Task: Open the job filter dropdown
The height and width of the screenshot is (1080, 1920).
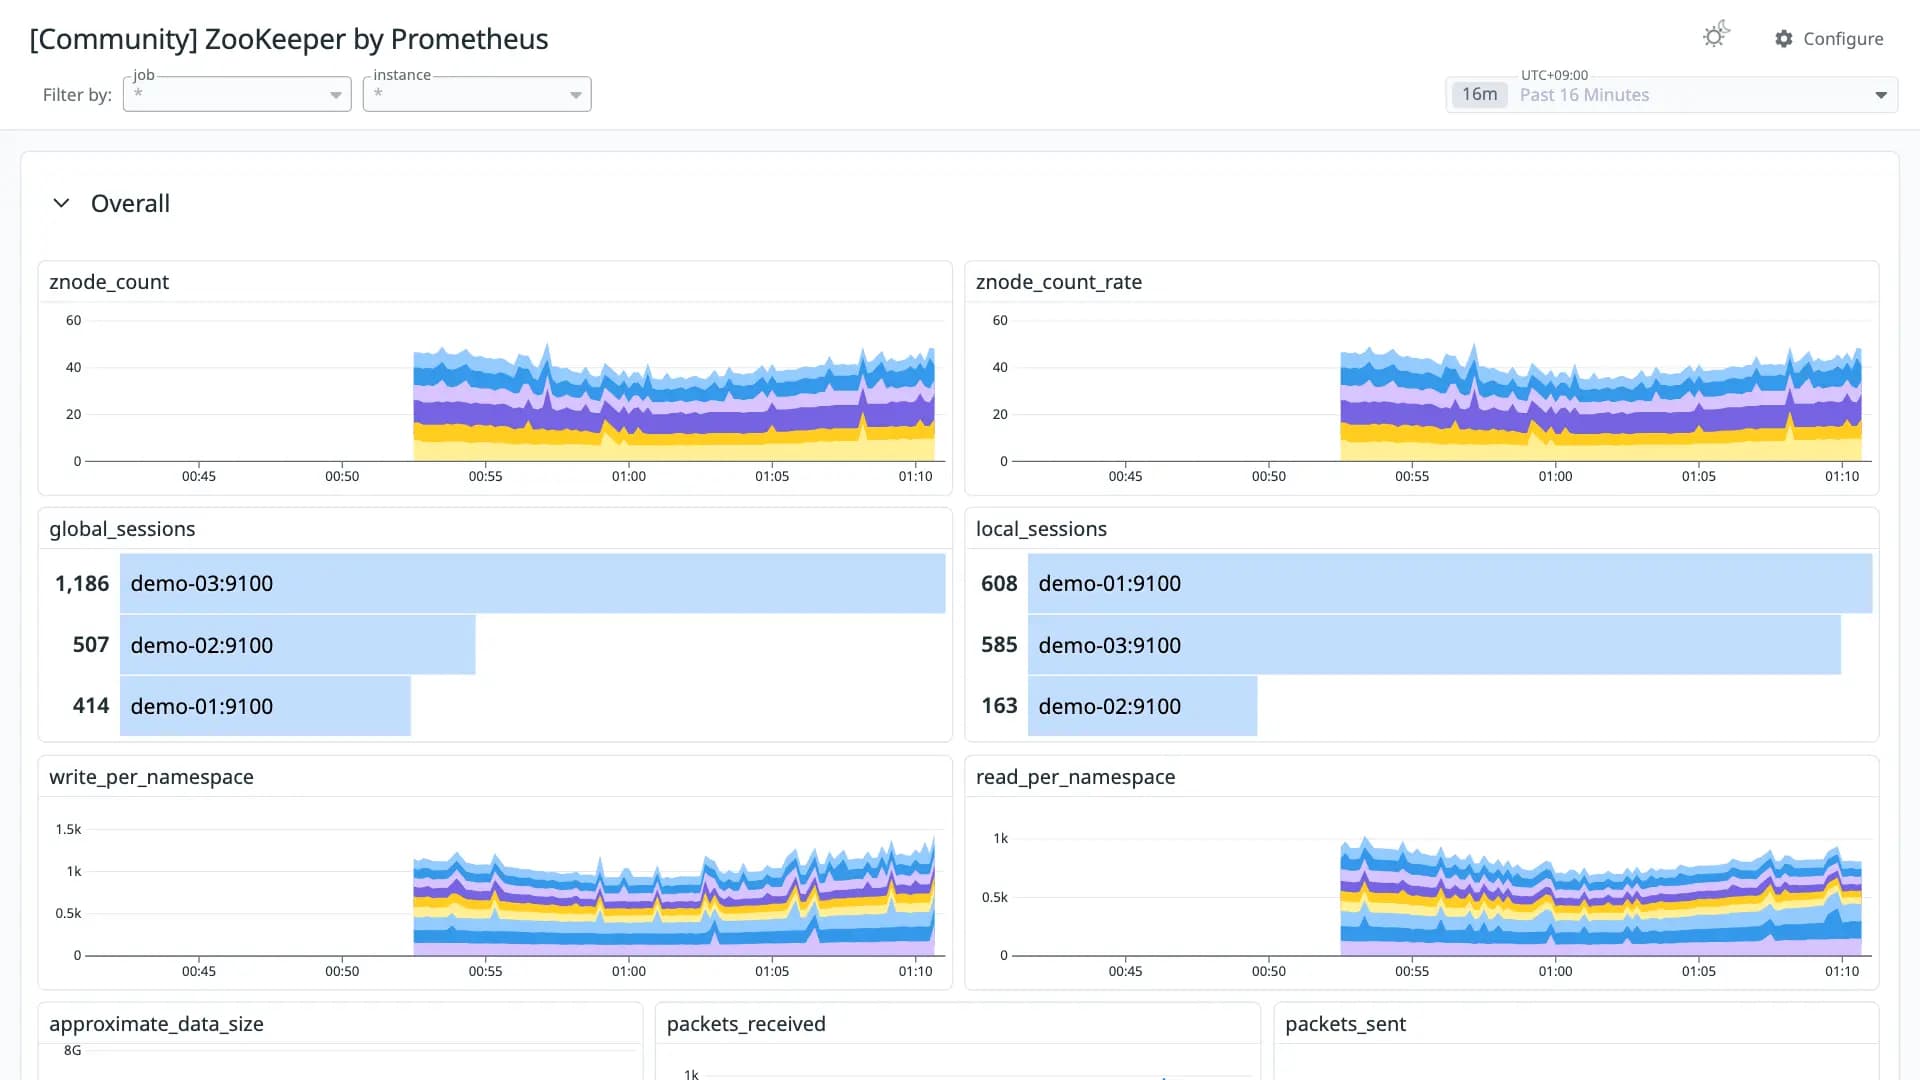Action: click(x=237, y=94)
